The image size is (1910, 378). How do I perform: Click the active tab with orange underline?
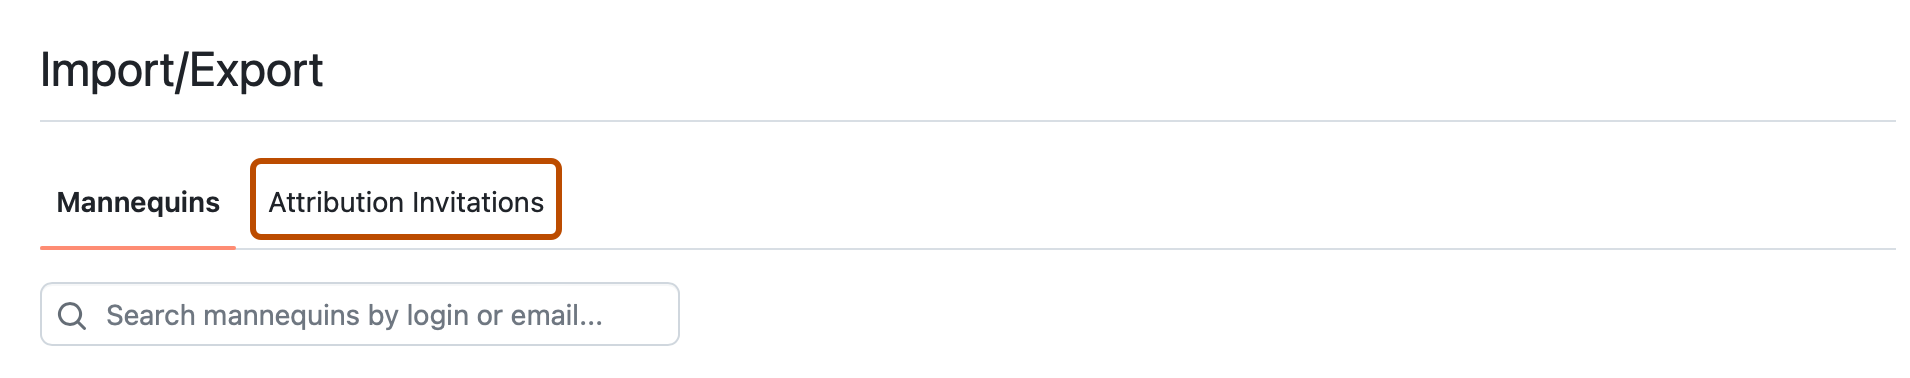tap(138, 202)
